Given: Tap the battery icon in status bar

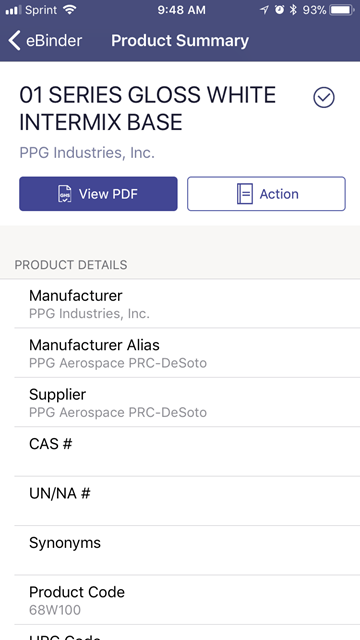Looking at the screenshot, I should 342,10.
